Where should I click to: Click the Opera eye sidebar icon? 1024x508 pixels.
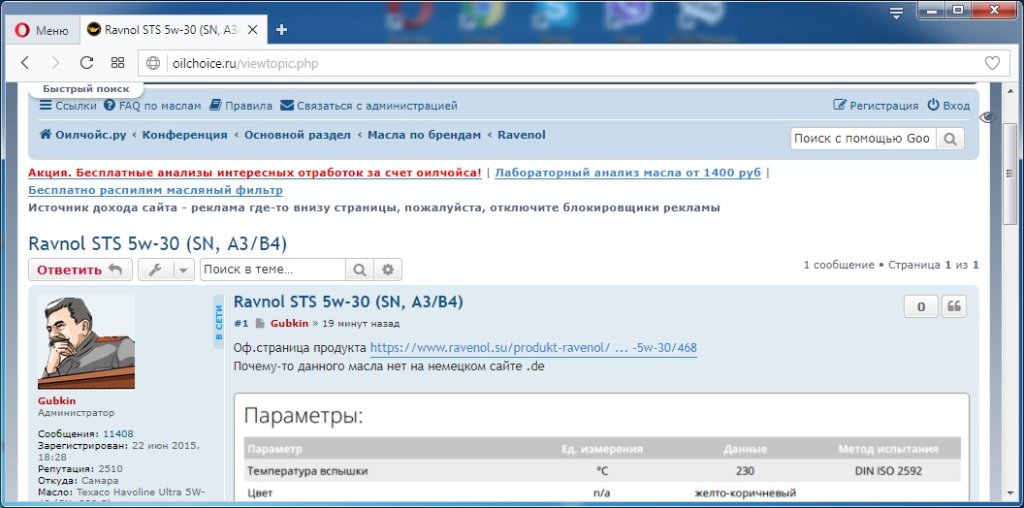point(987,117)
